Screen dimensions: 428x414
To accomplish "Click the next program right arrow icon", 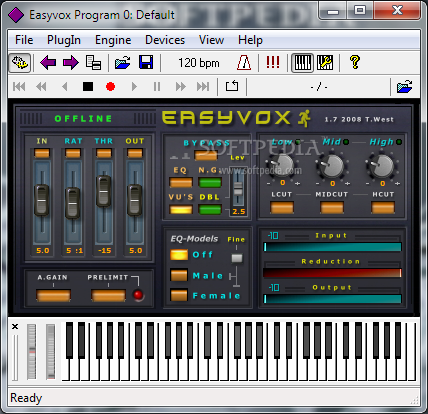I will [x=71, y=63].
